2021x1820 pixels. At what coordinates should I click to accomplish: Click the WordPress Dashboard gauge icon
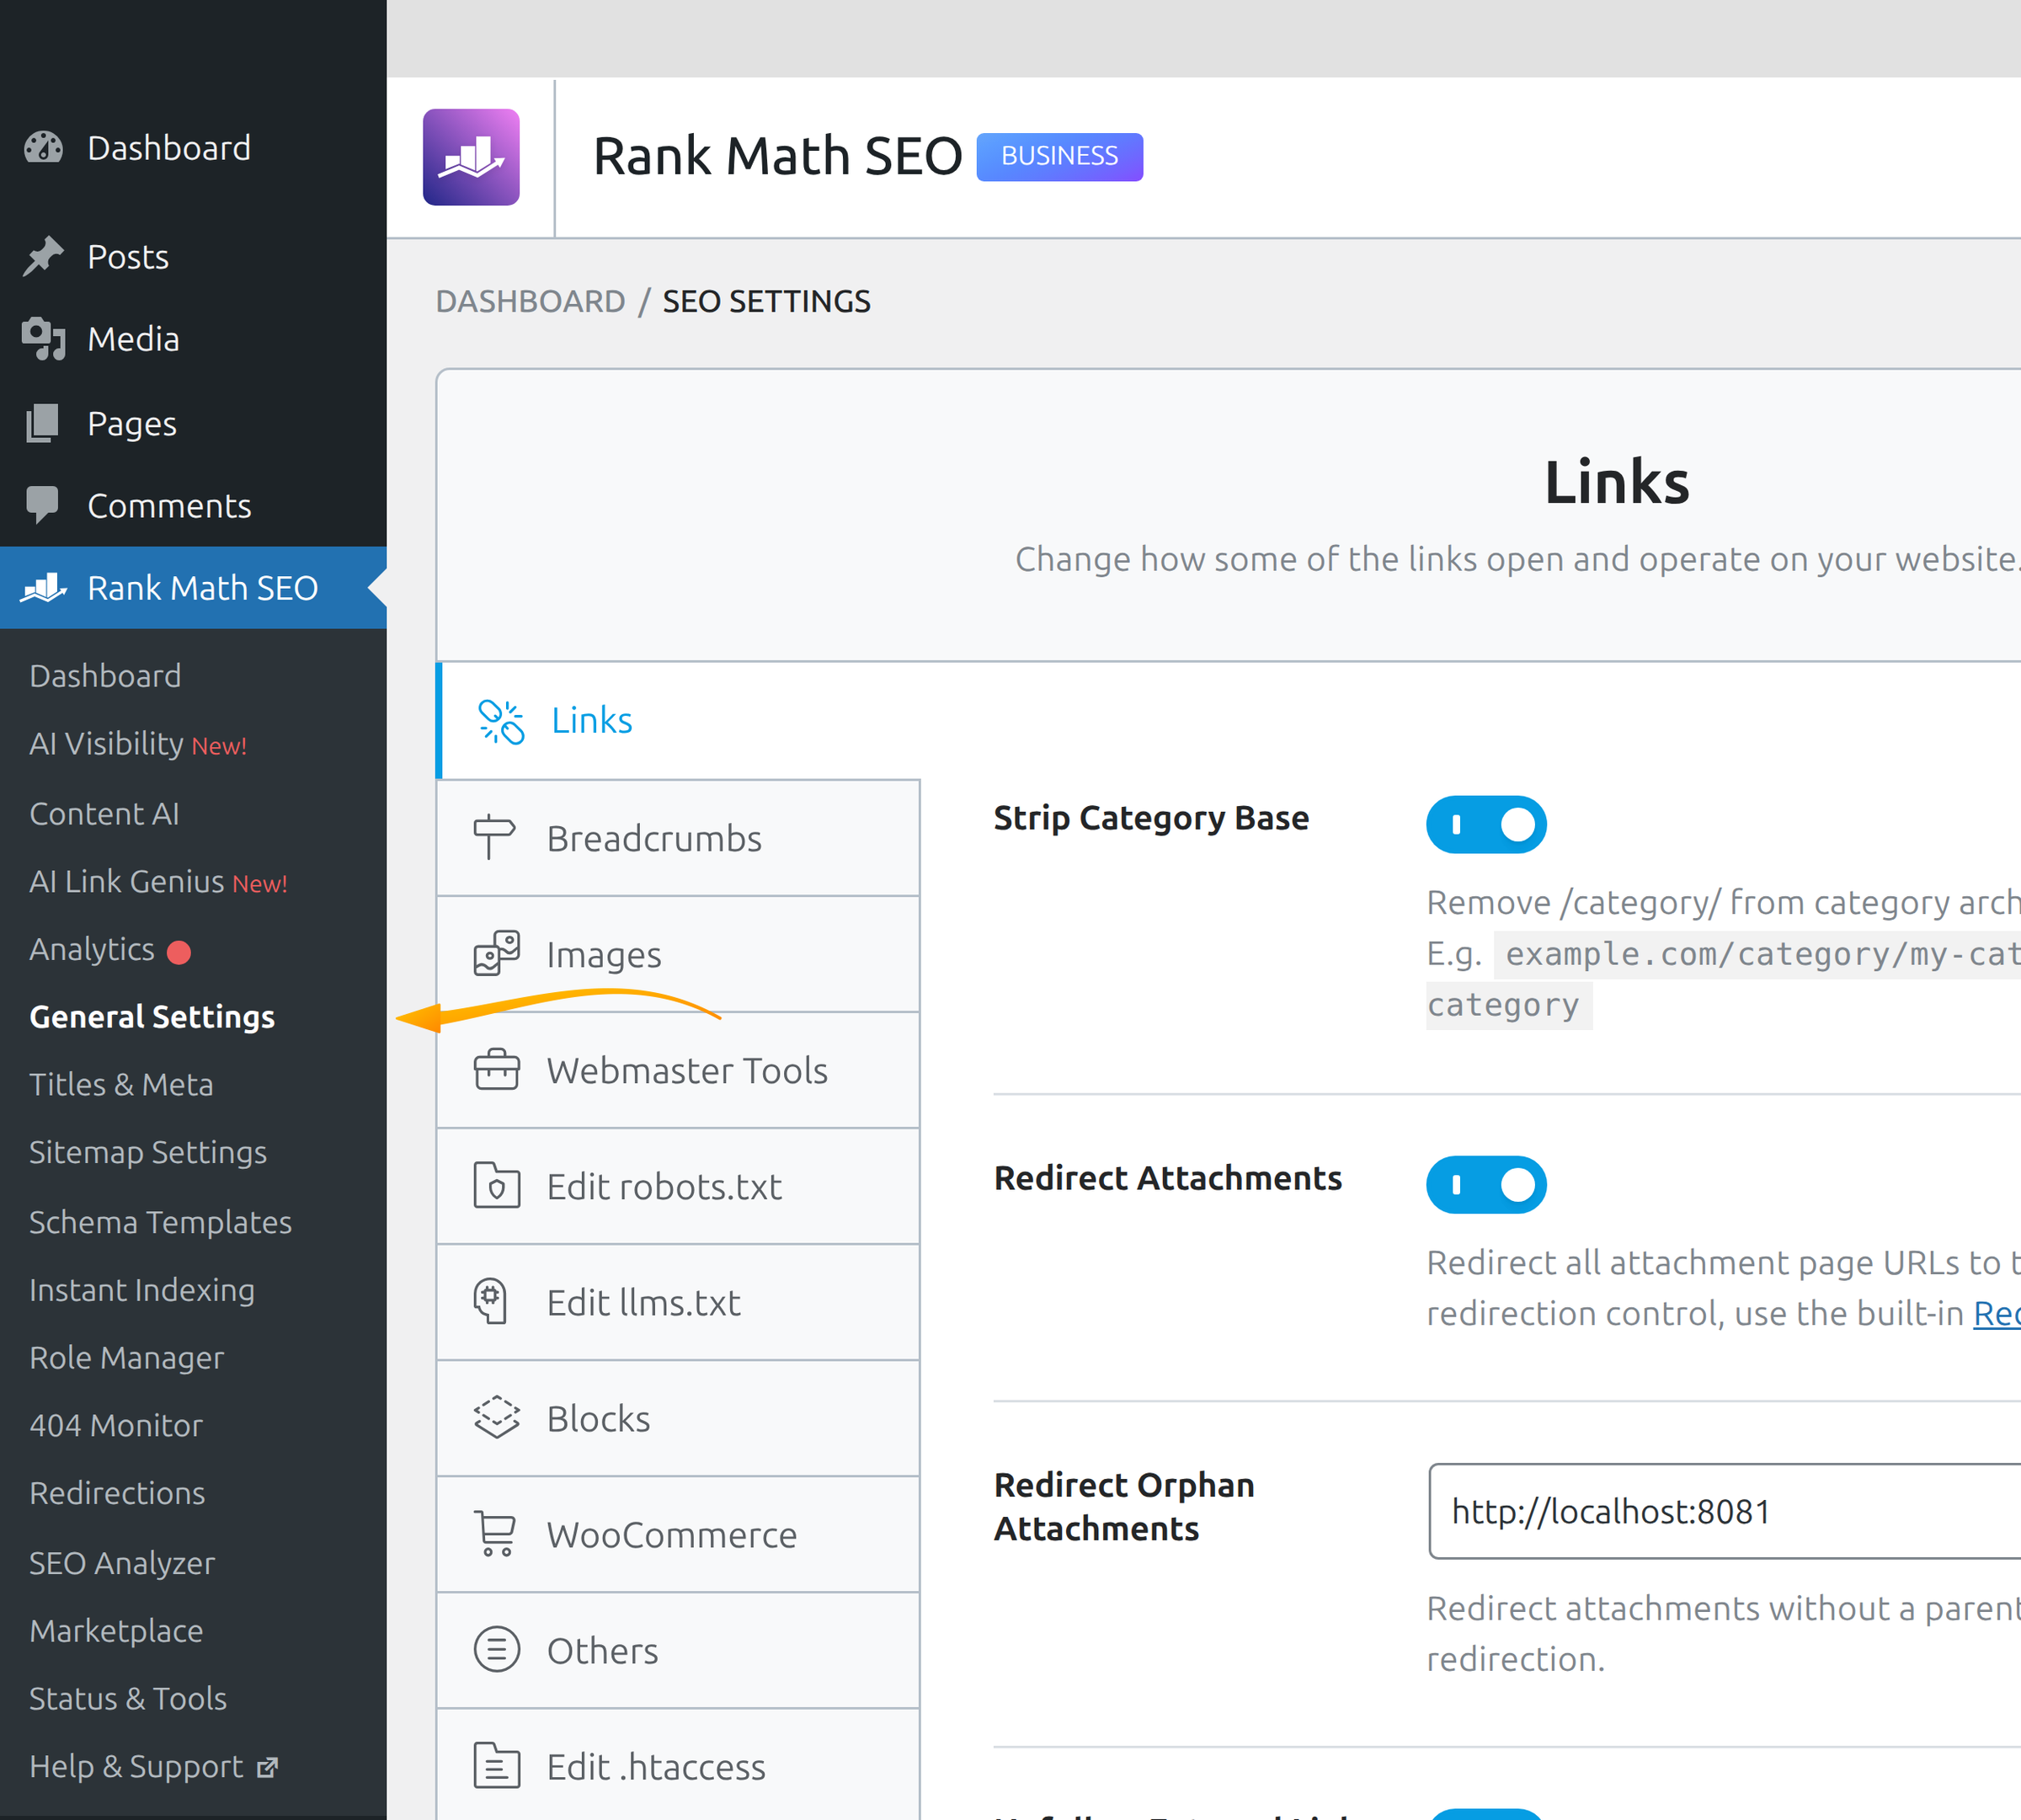[x=43, y=148]
